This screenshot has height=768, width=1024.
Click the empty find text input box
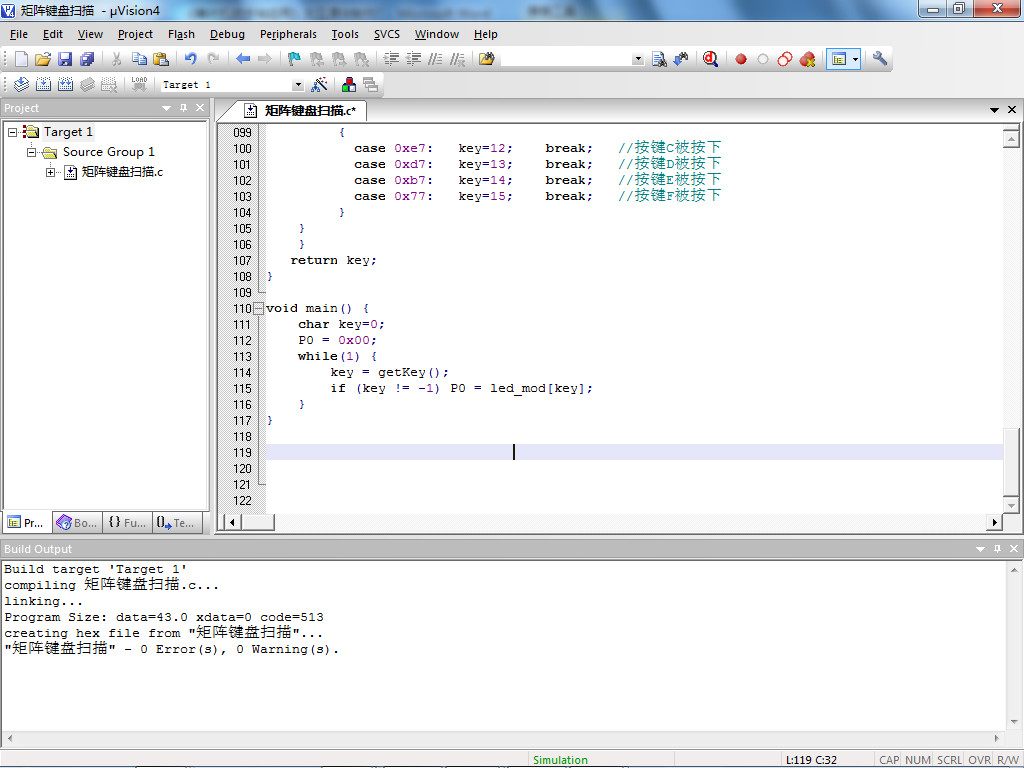coord(566,59)
